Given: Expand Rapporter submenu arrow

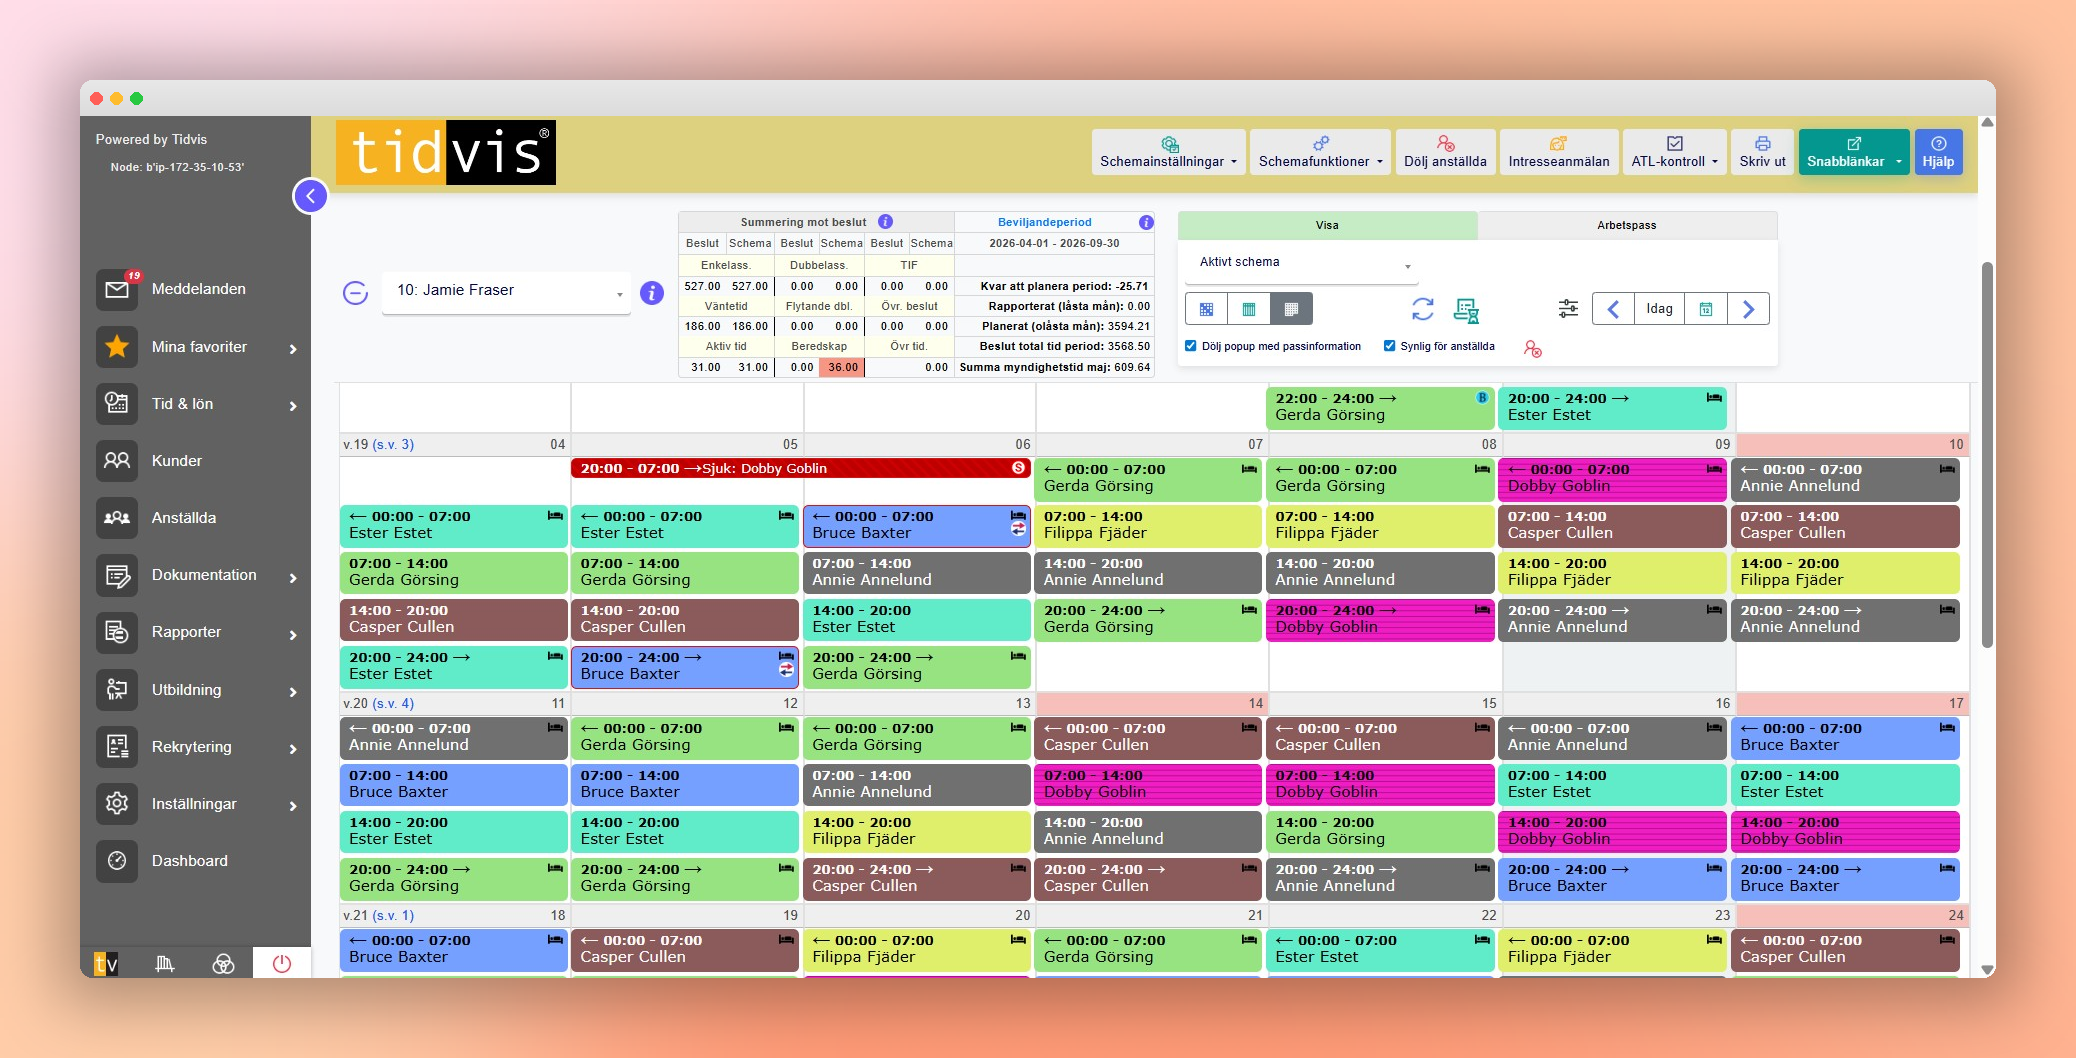Looking at the screenshot, I should point(293,635).
